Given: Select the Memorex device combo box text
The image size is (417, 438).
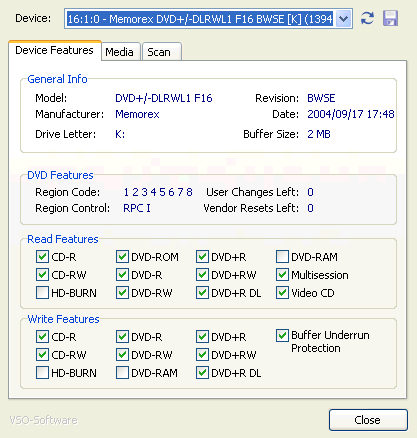Looking at the screenshot, I should coord(200,19).
